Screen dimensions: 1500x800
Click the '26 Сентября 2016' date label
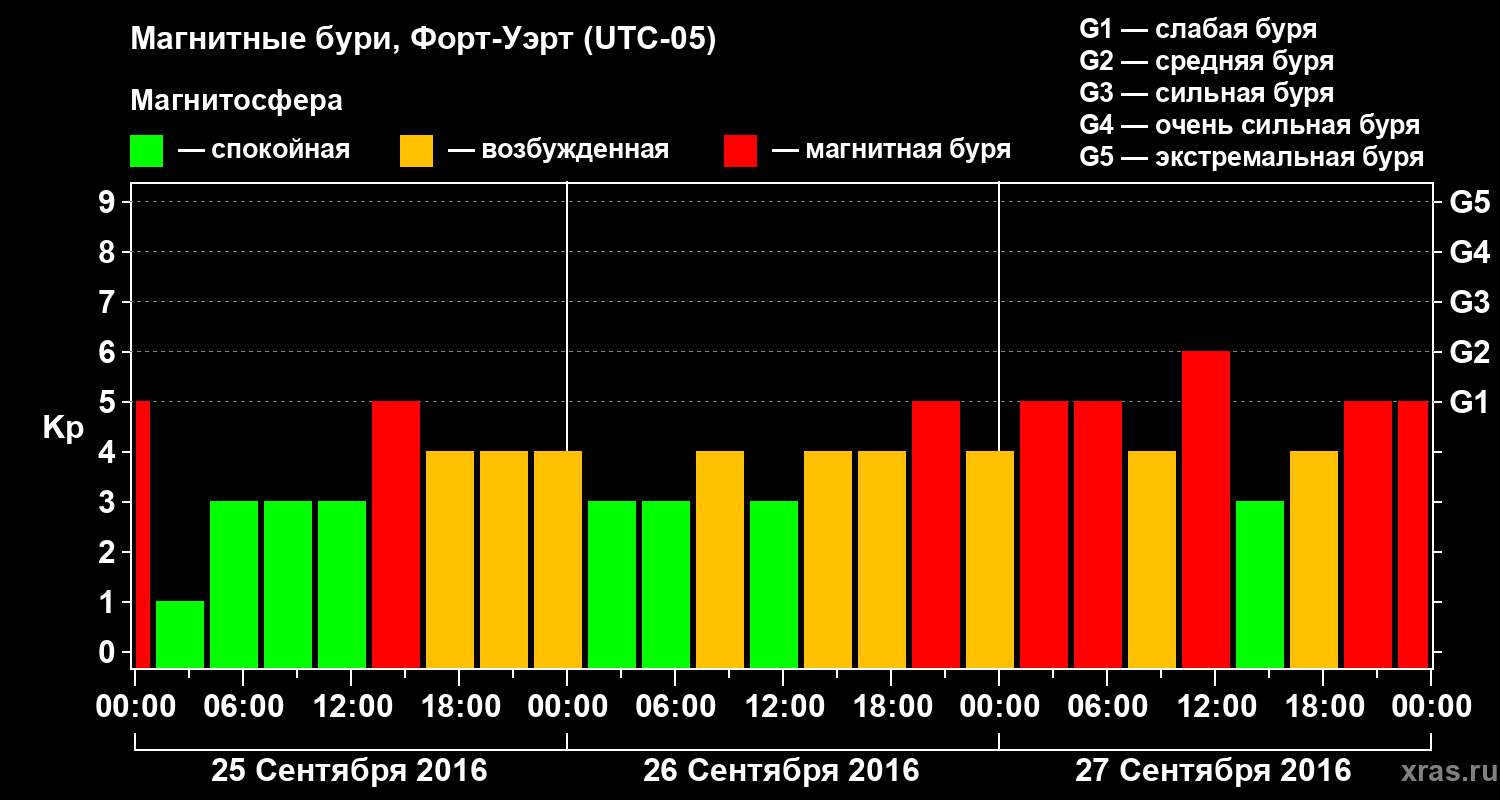[781, 771]
